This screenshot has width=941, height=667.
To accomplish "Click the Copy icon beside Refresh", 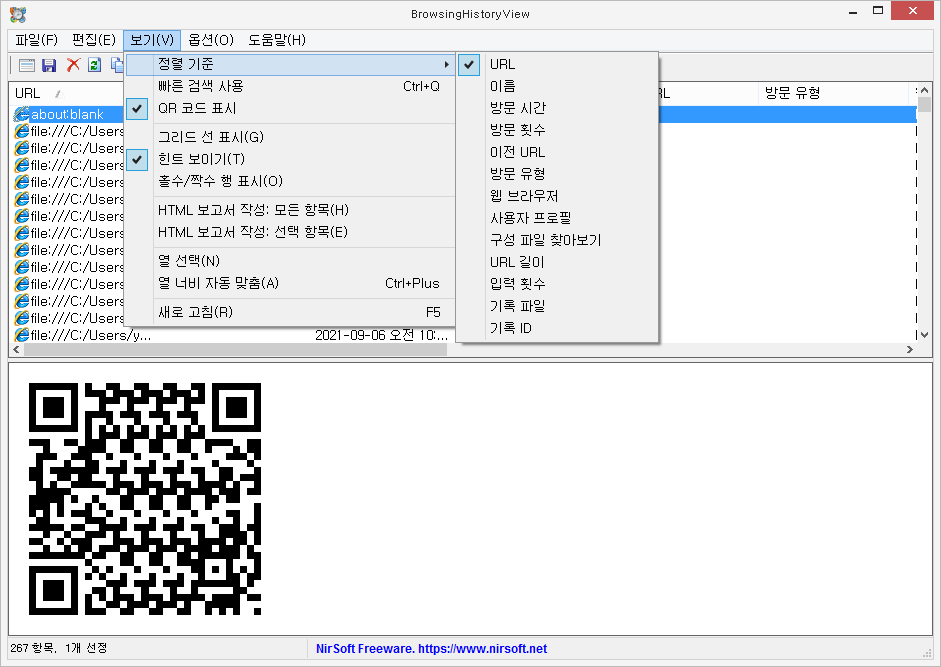I will click(117, 65).
